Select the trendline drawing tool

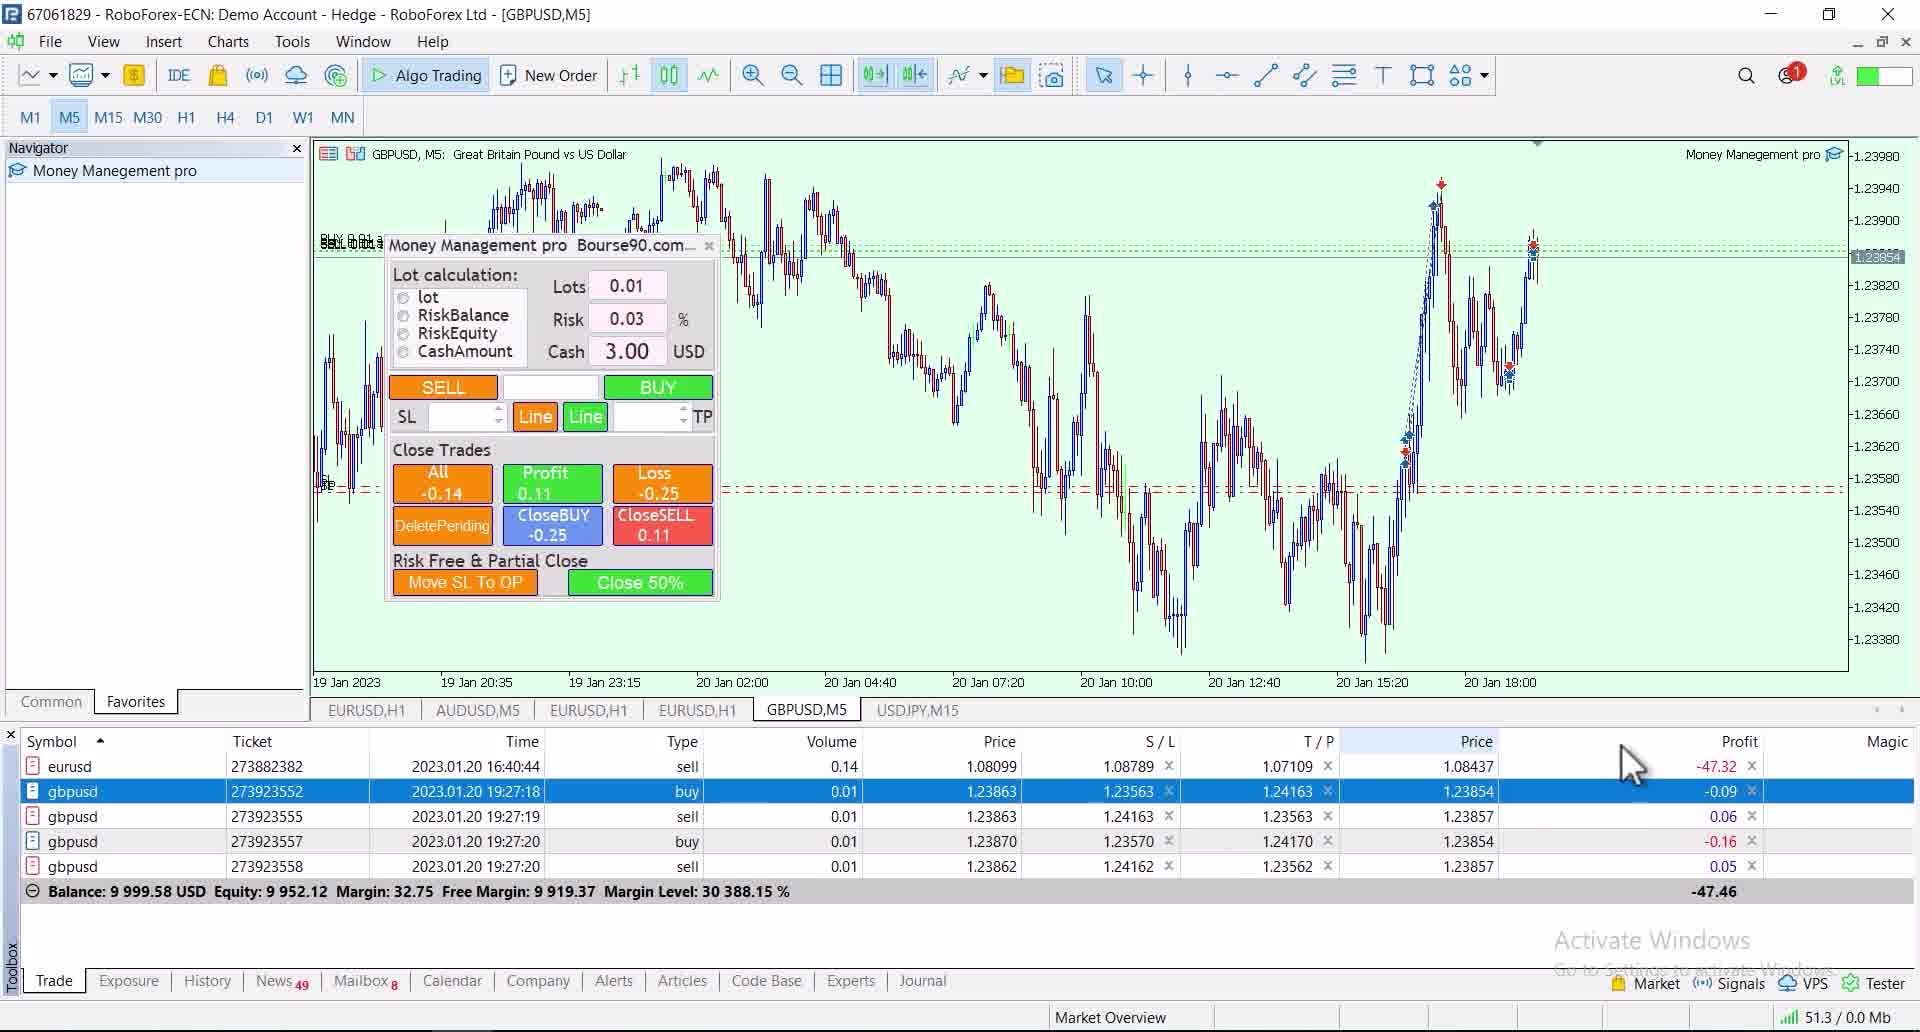(1266, 75)
